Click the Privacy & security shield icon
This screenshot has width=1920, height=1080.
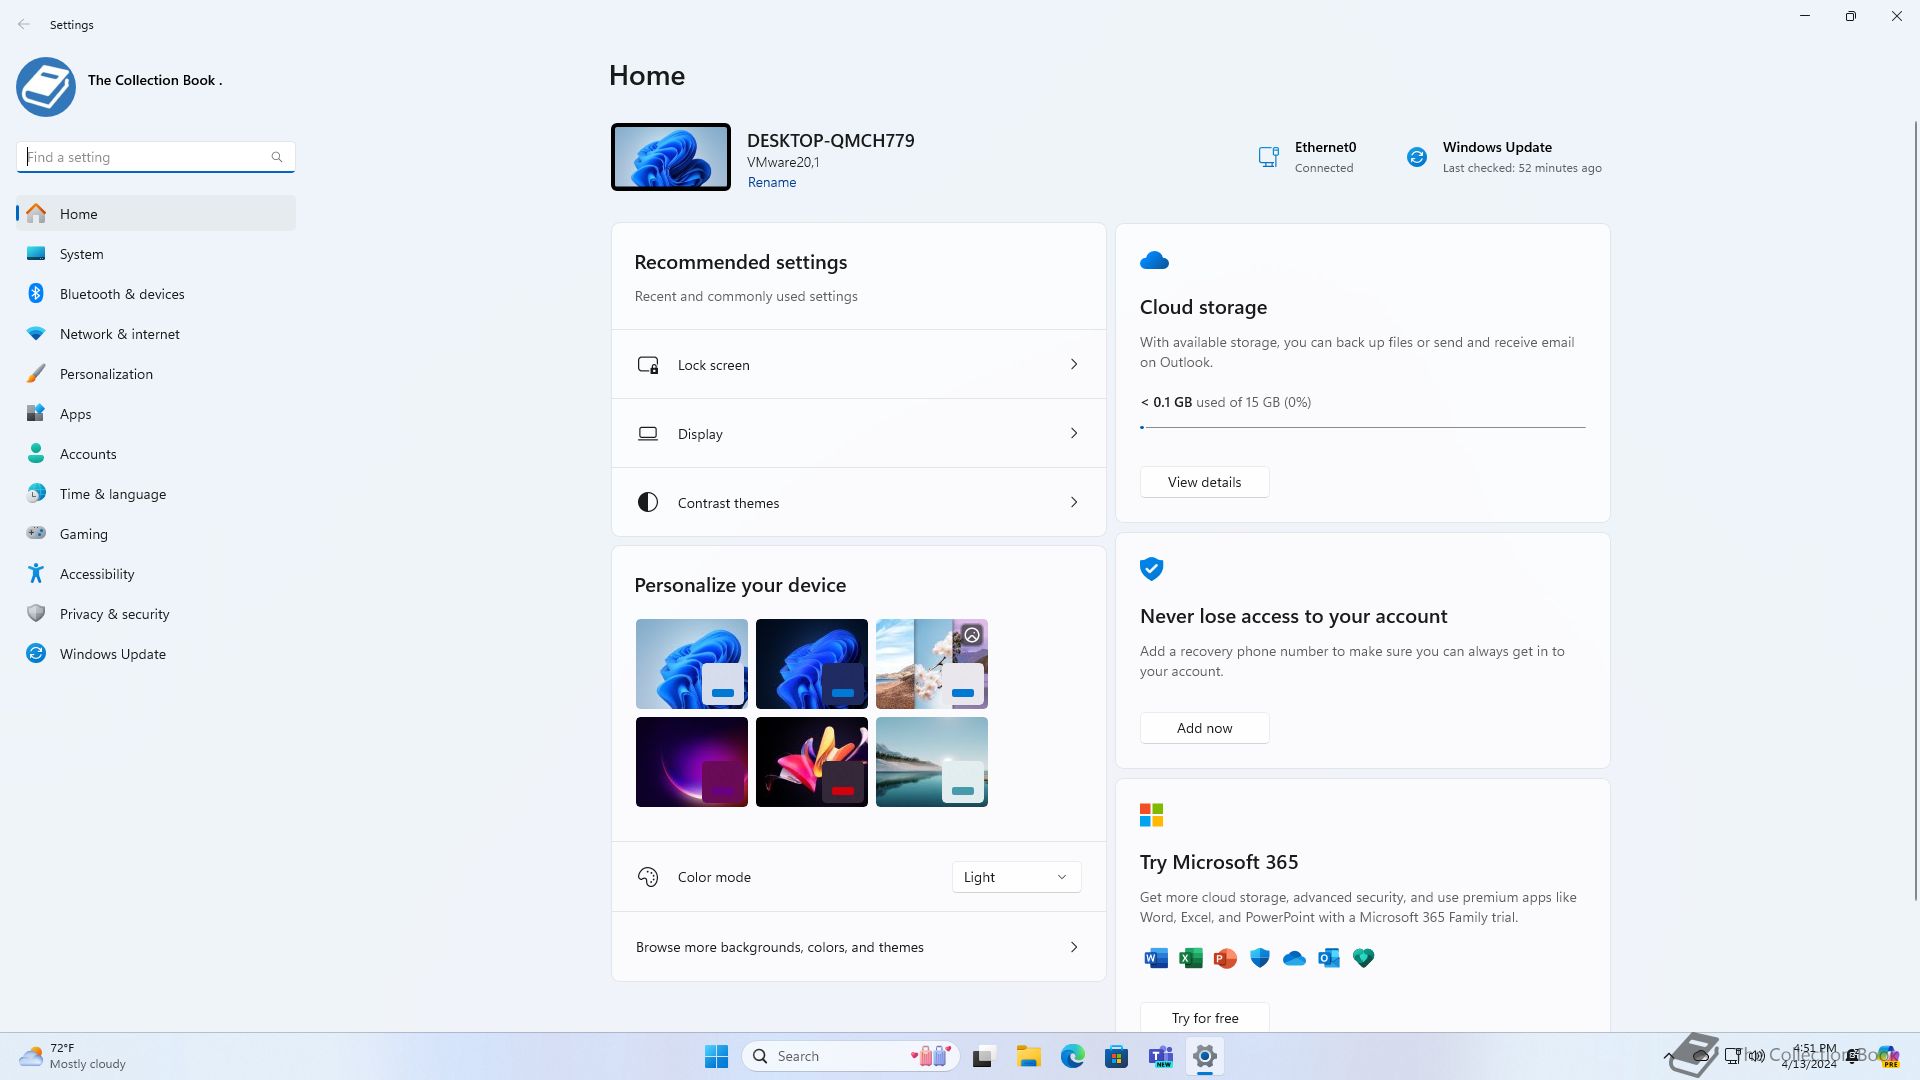(x=36, y=614)
